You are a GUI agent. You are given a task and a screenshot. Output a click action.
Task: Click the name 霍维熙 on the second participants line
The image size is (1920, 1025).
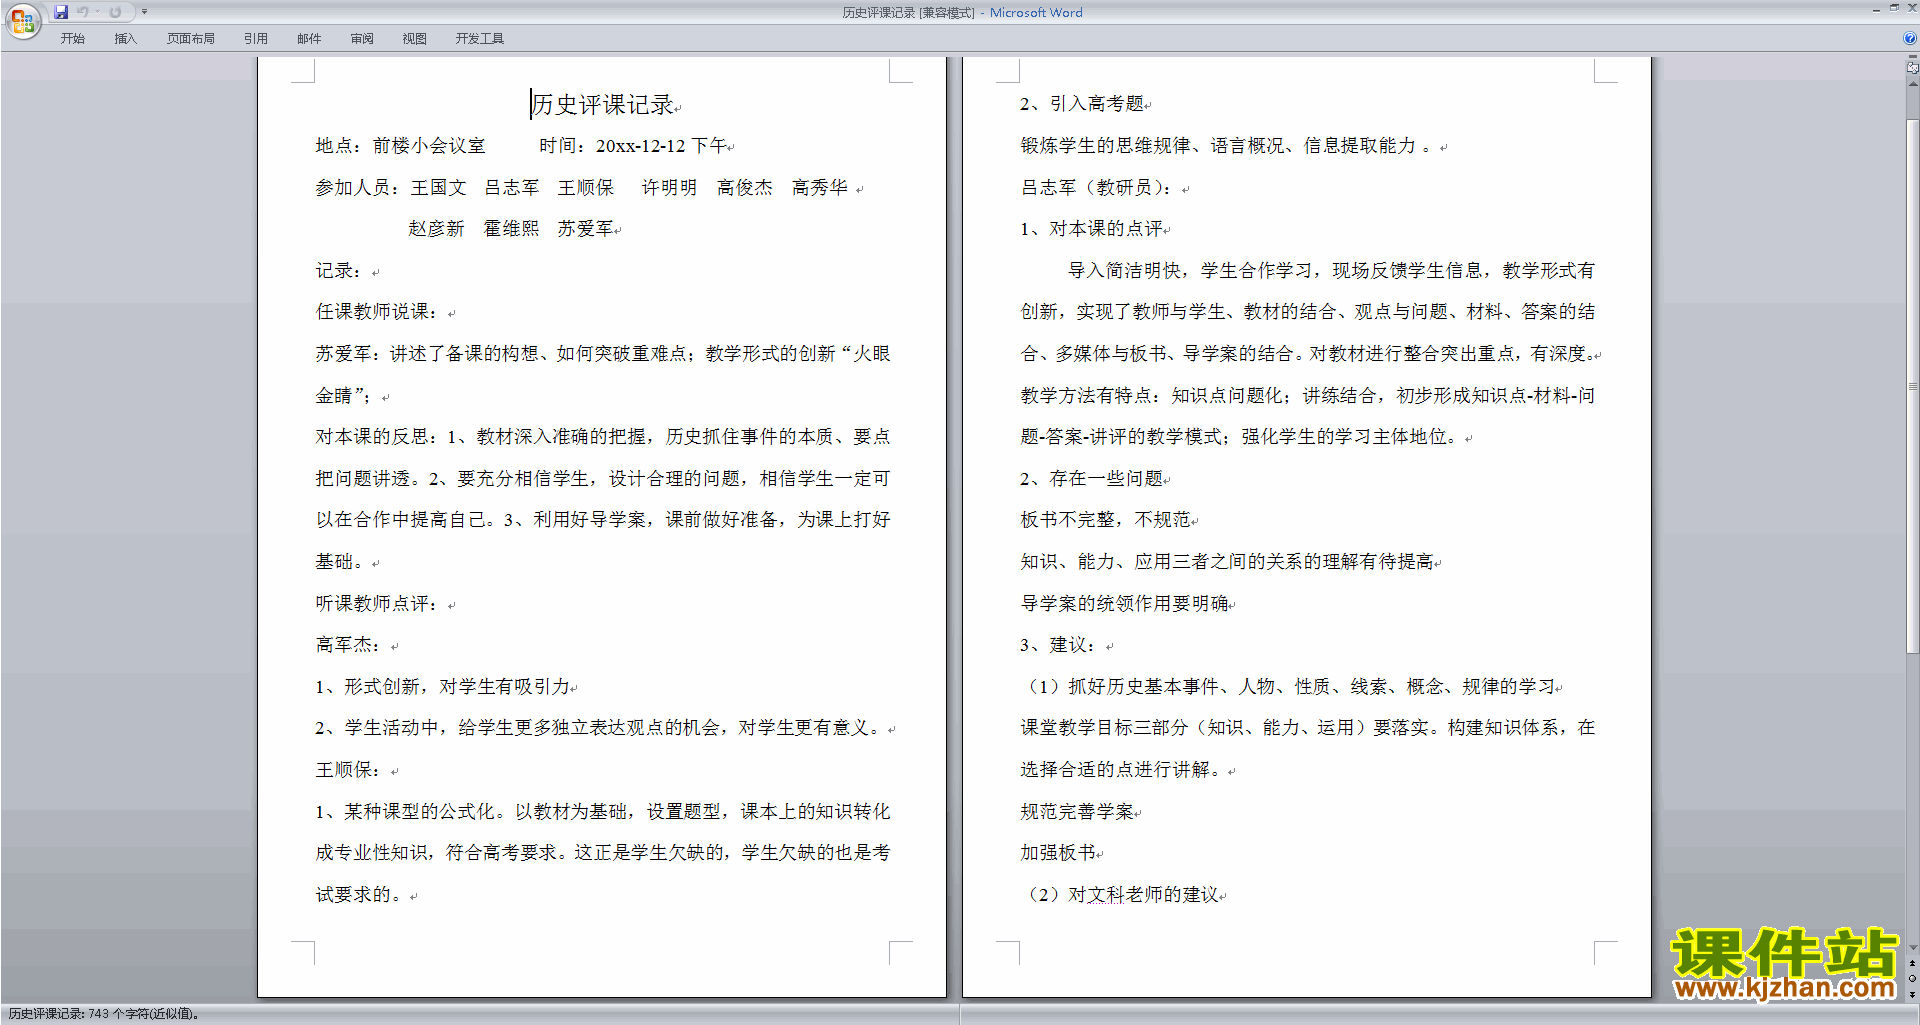[511, 229]
